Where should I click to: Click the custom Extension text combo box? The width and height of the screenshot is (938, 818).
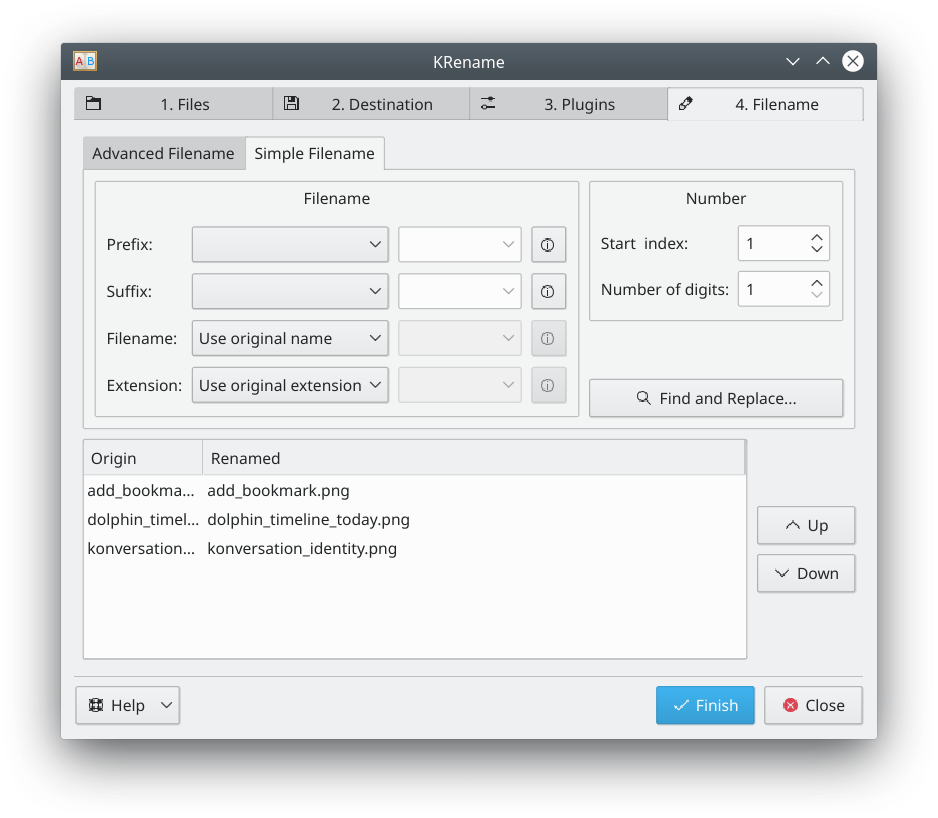point(459,385)
